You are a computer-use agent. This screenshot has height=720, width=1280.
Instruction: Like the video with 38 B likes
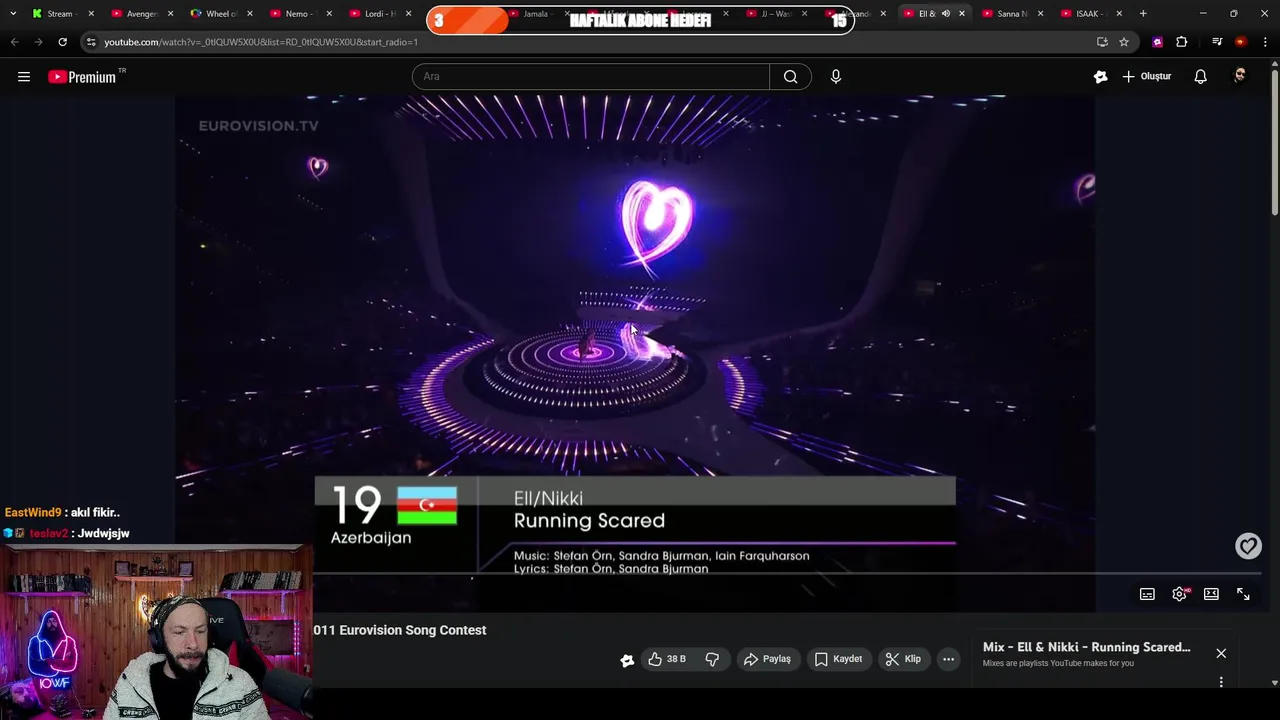click(667, 659)
